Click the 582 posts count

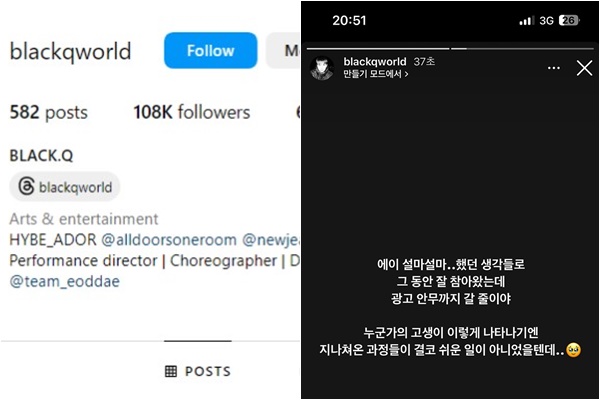[49, 112]
